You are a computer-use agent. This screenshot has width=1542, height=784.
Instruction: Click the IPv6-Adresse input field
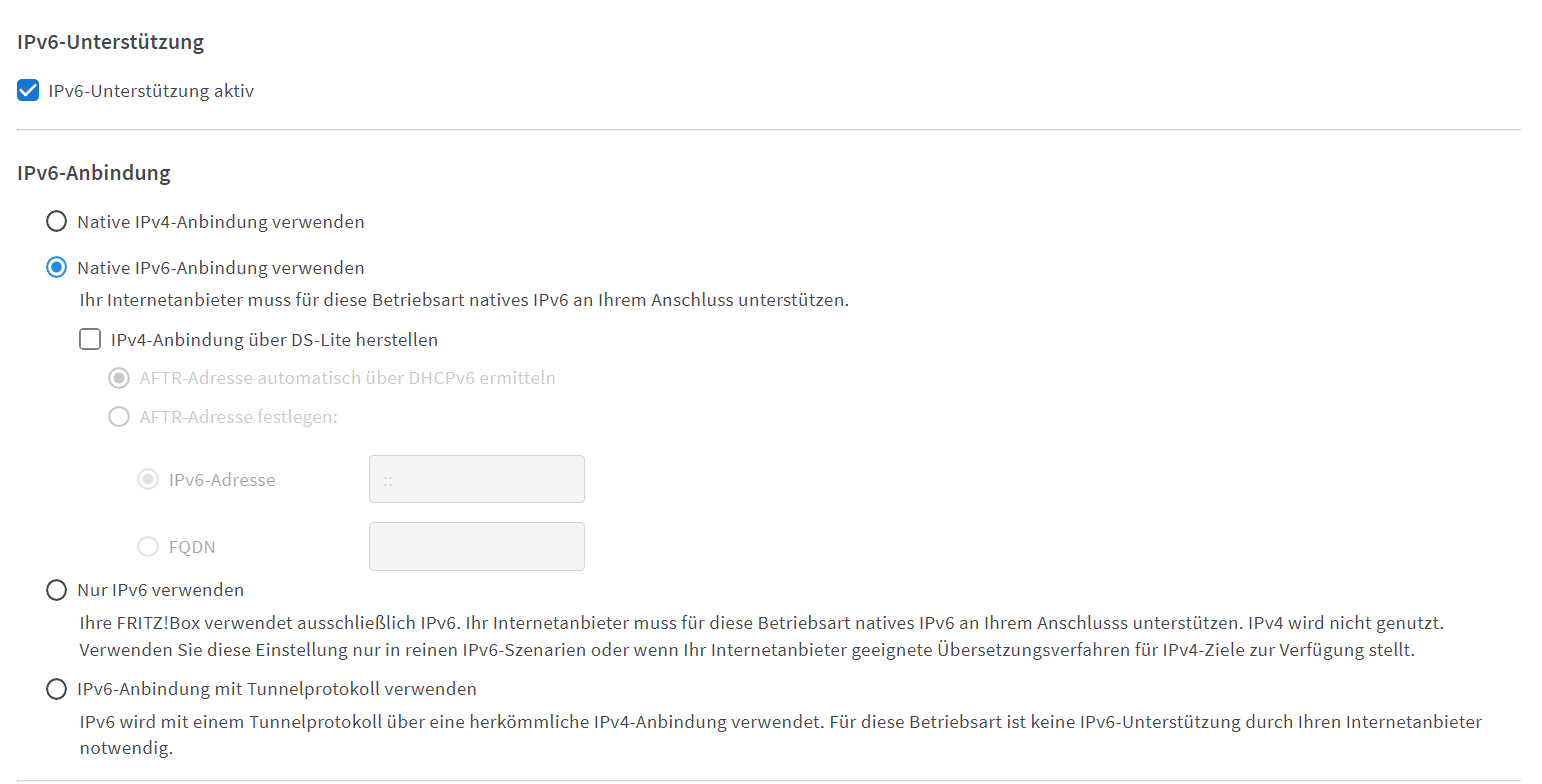pos(477,479)
